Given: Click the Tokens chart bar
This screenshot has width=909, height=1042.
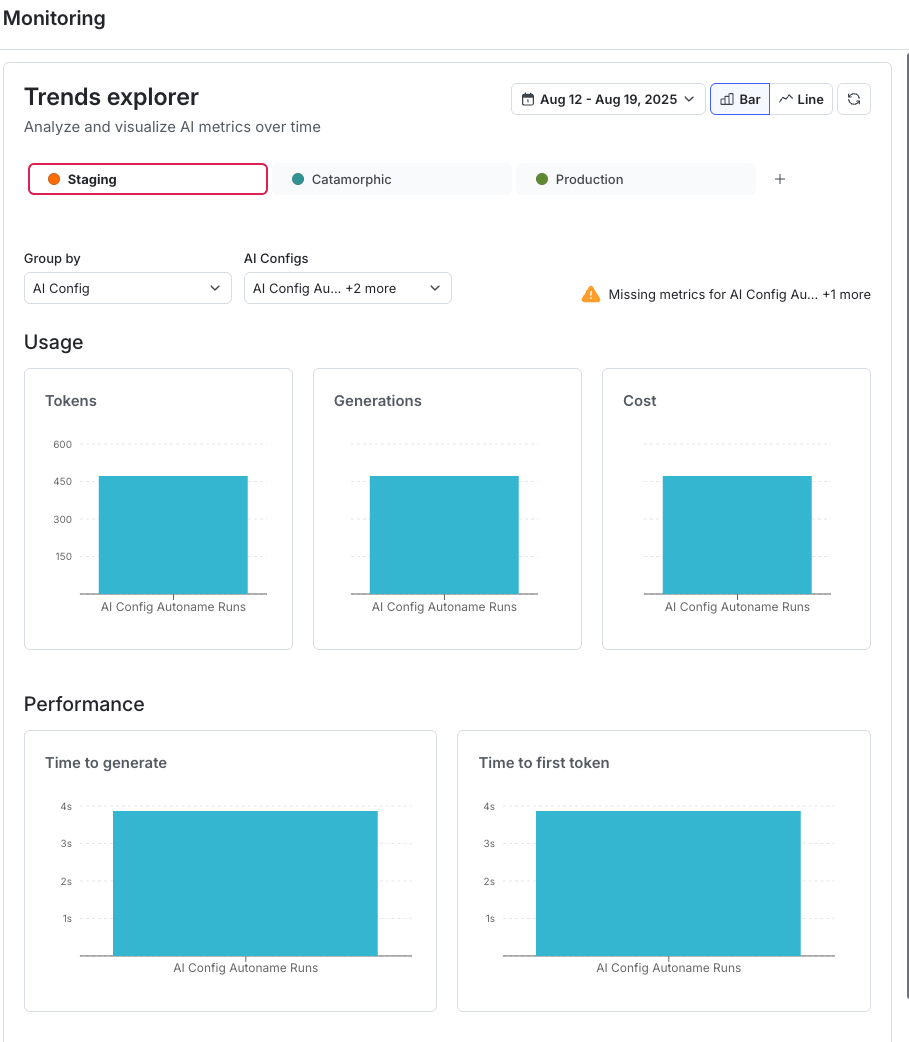Looking at the screenshot, I should tap(173, 534).
